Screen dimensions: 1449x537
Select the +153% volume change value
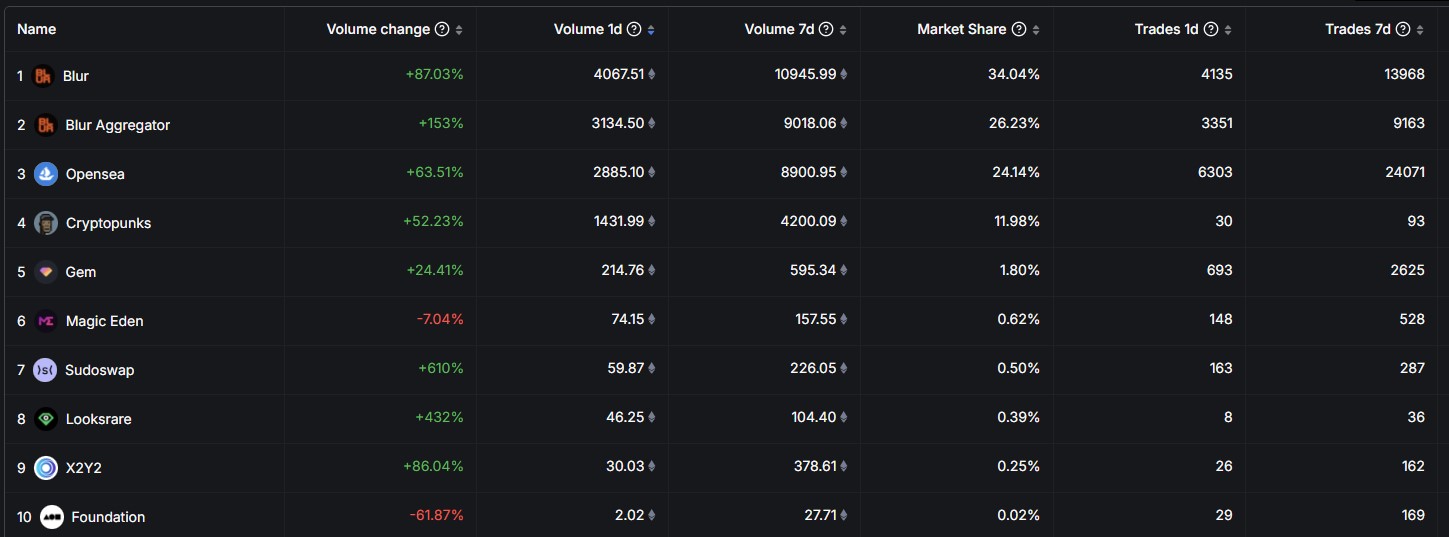click(x=441, y=123)
